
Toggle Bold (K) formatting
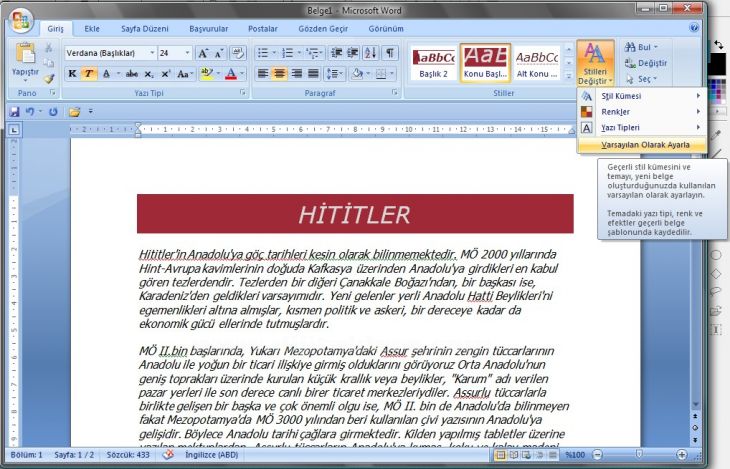[72, 74]
